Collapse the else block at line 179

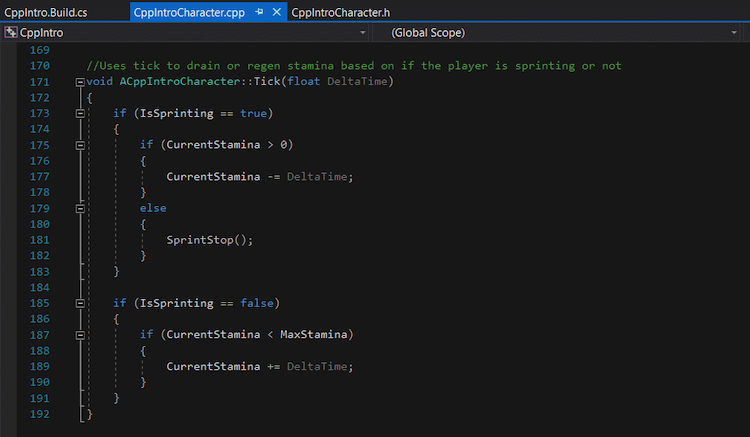click(x=80, y=208)
